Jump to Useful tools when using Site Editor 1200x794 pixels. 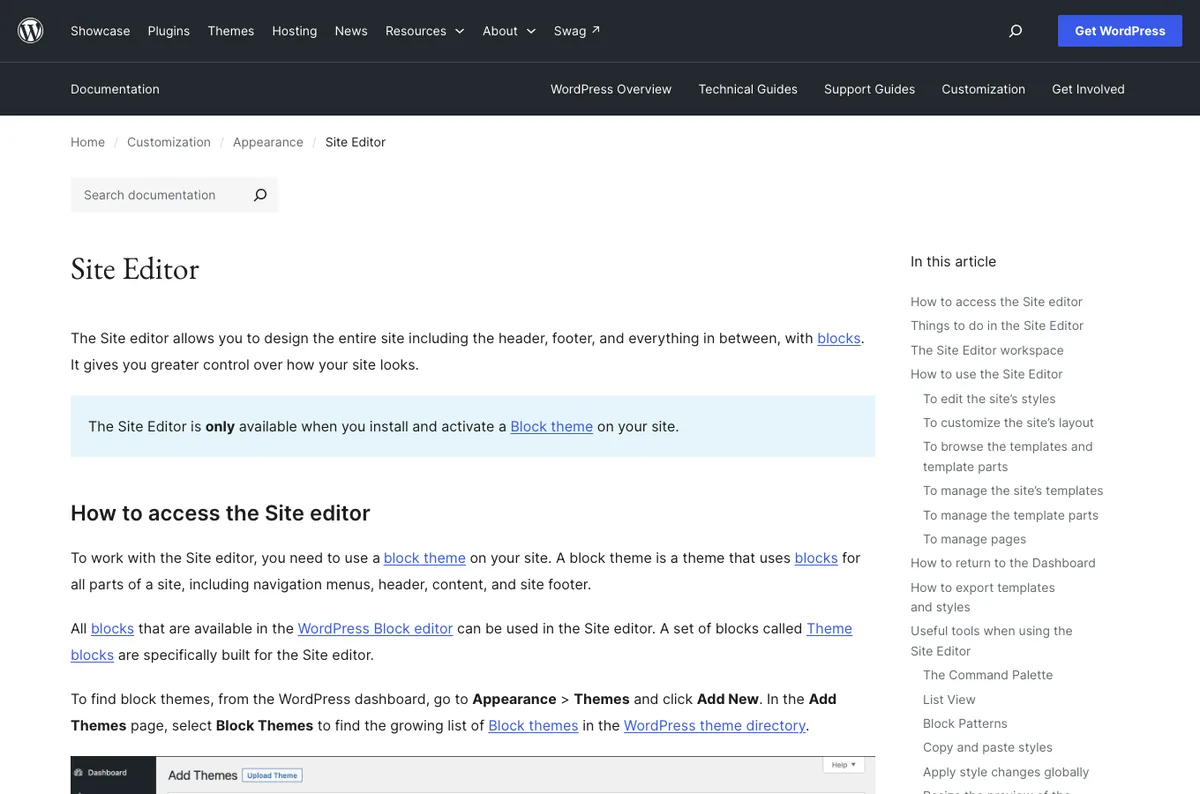click(991, 640)
